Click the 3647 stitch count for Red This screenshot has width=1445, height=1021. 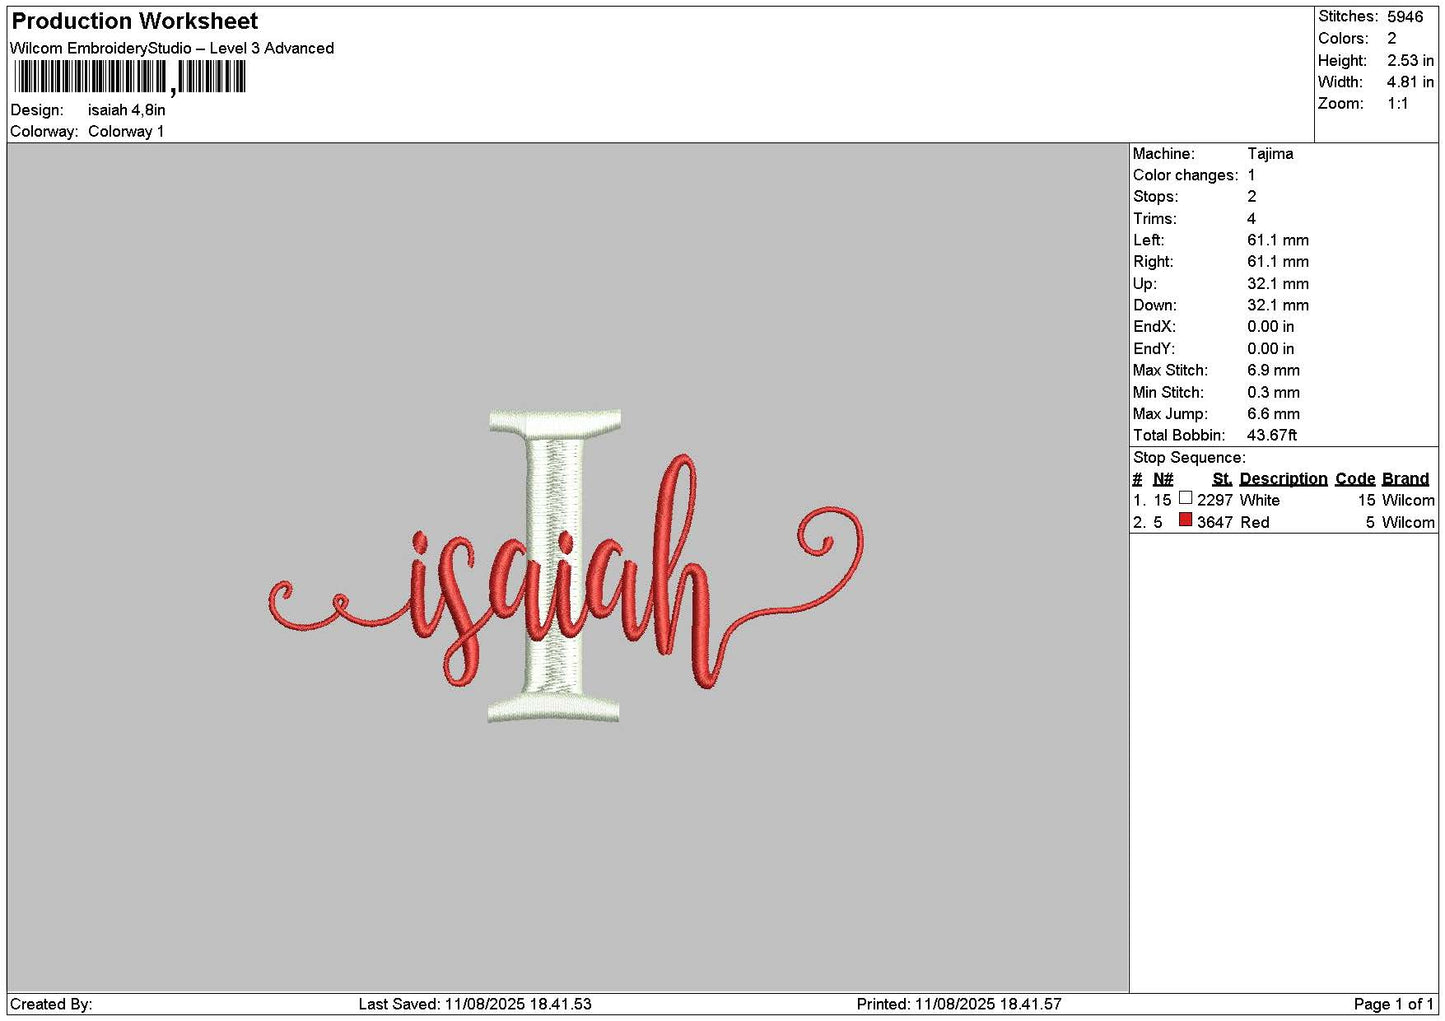pyautogui.click(x=1215, y=522)
